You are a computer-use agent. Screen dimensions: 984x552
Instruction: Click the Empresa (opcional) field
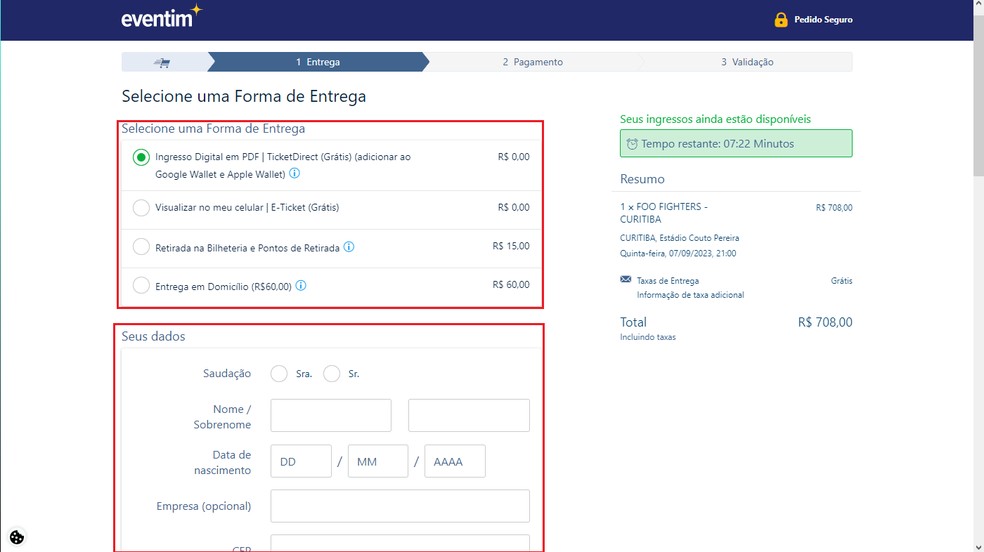click(x=400, y=506)
